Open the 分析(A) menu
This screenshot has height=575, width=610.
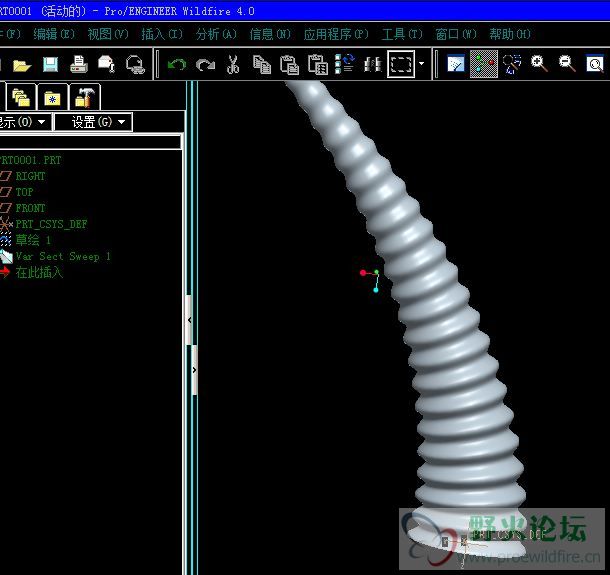(216, 34)
